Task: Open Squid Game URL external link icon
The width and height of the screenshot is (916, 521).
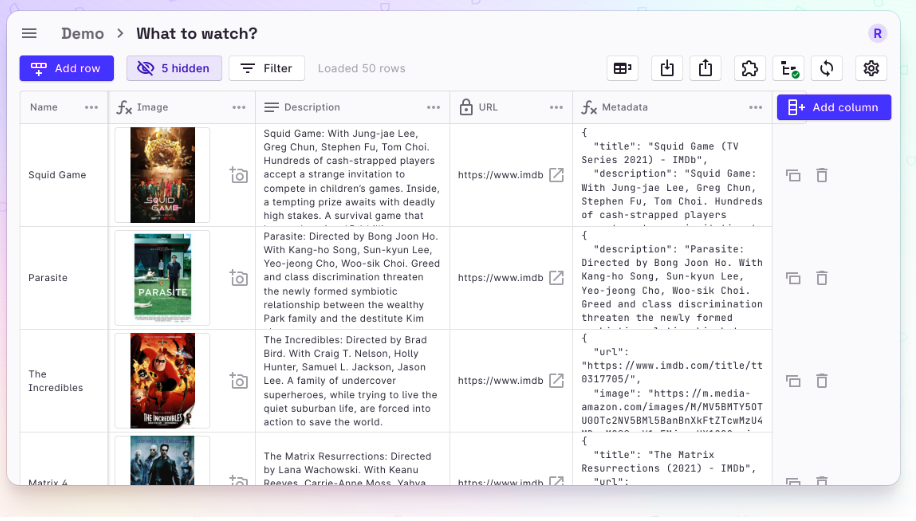Action: 557,175
